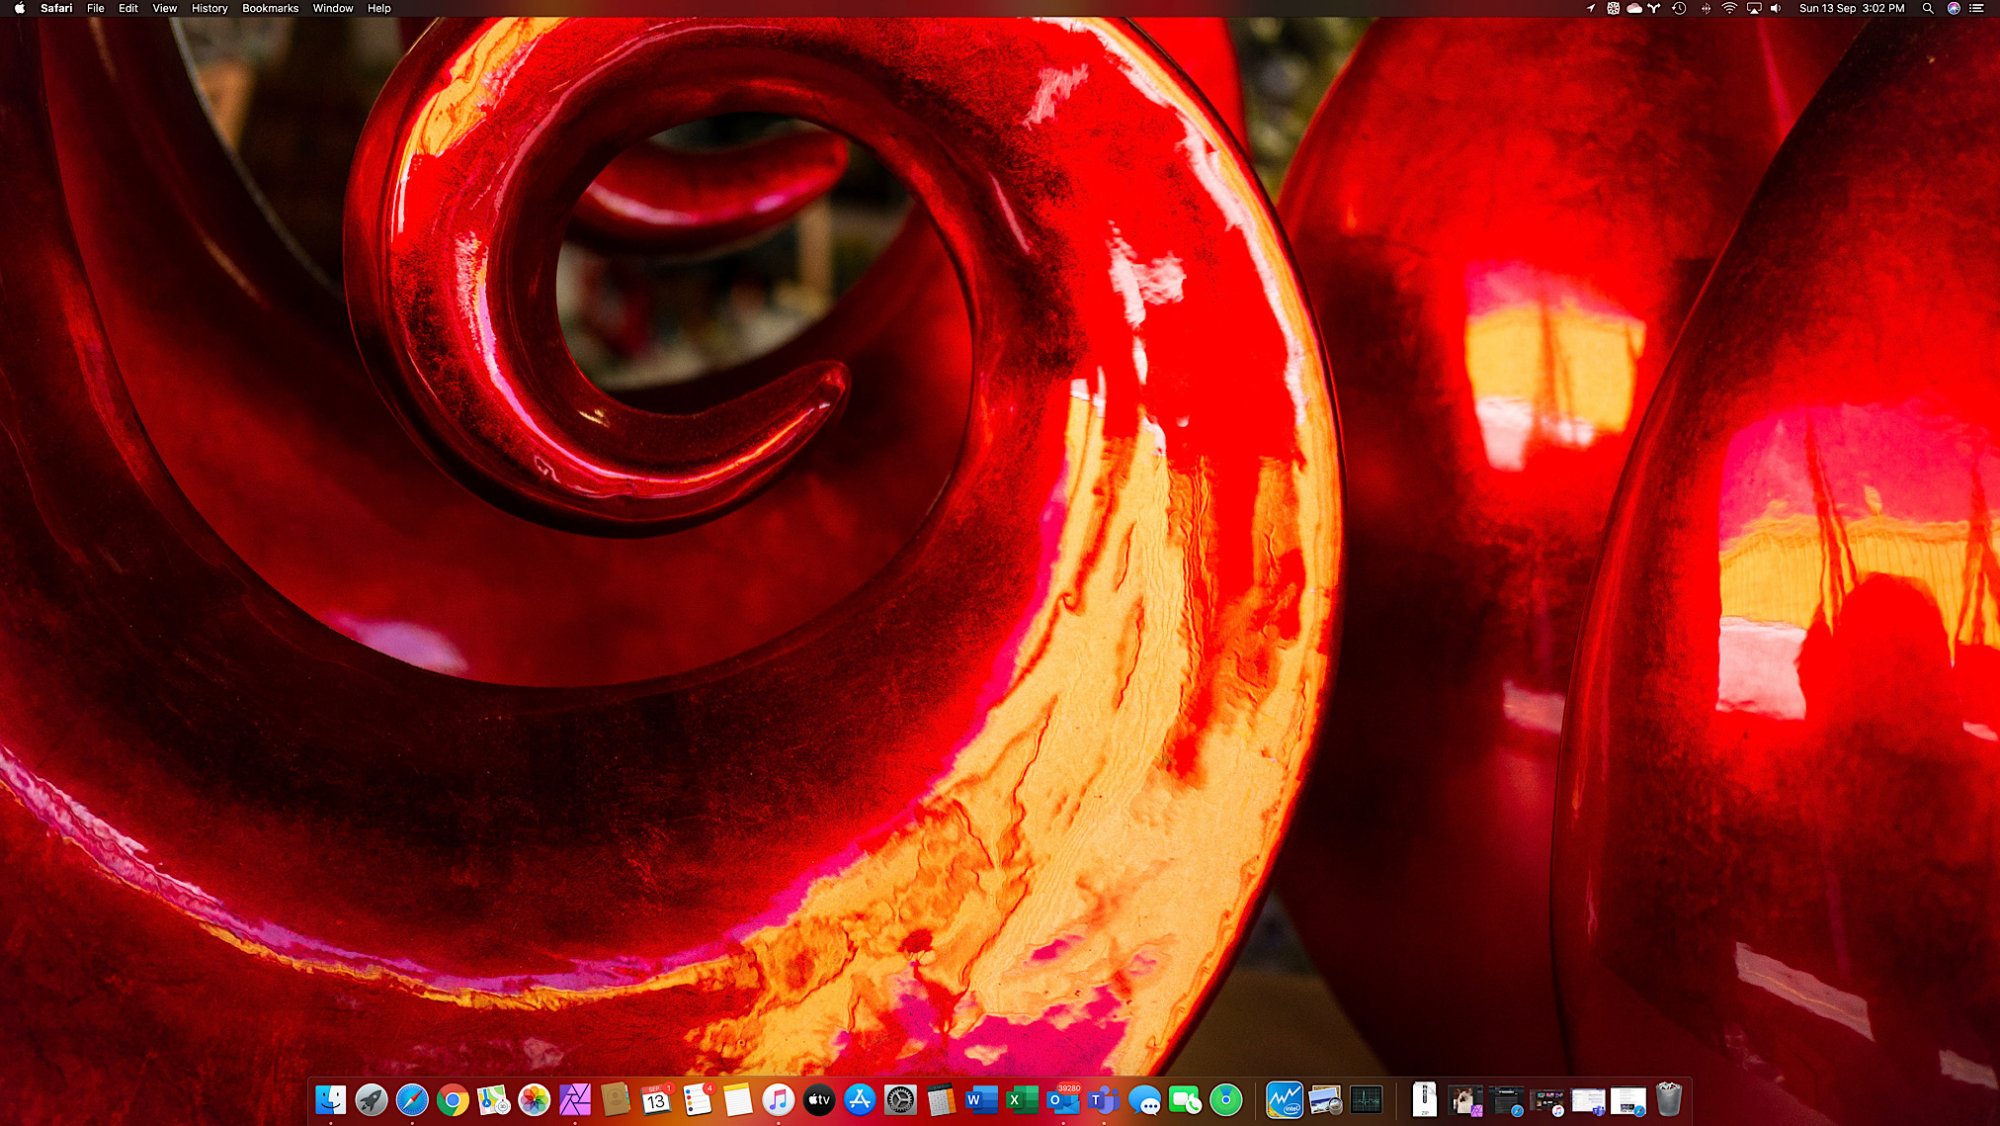This screenshot has height=1126, width=2000.
Task: Open Microsoft Teams app in the Dock
Action: tap(1104, 1100)
